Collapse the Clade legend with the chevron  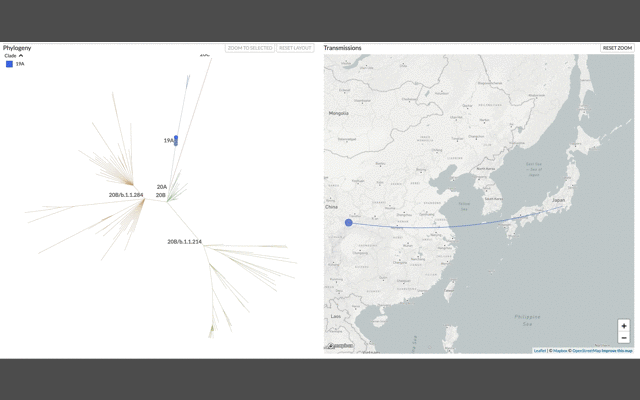[x=21, y=56]
